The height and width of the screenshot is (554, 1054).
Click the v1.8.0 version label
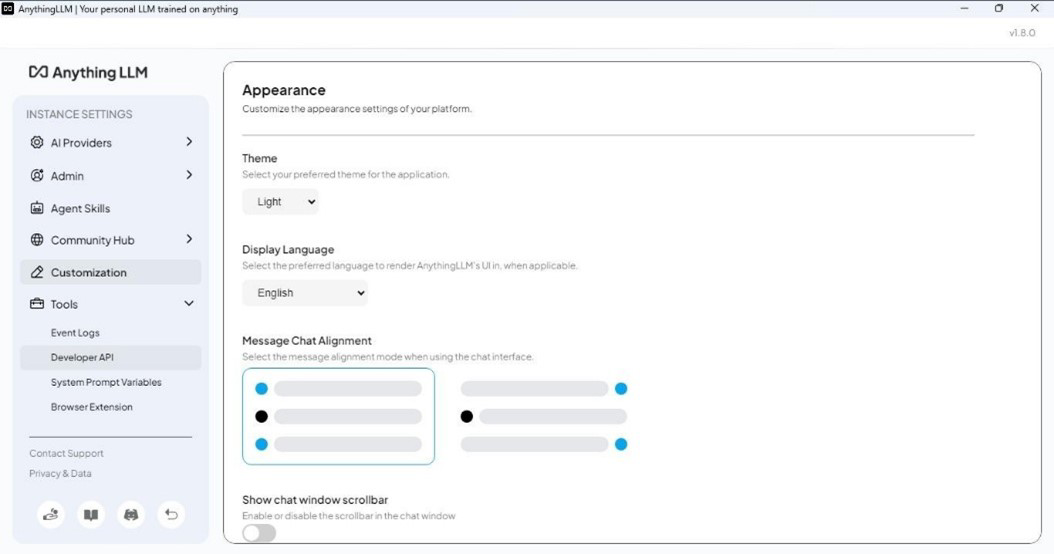[x=1022, y=32]
